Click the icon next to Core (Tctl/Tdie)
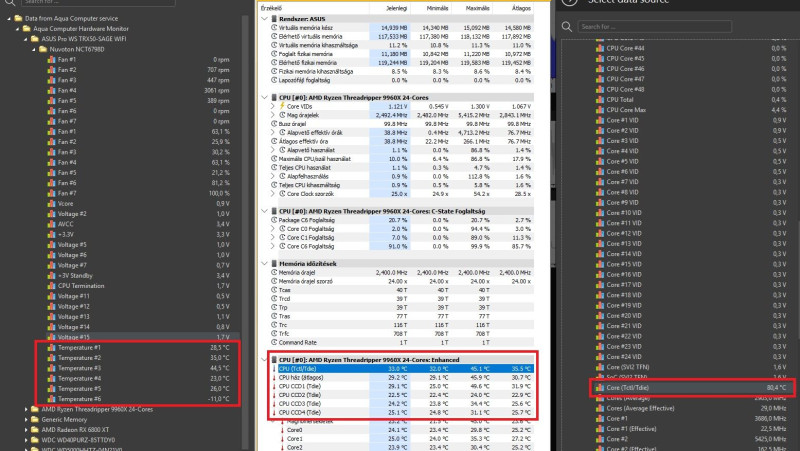The width and height of the screenshot is (800, 451). tap(600, 388)
